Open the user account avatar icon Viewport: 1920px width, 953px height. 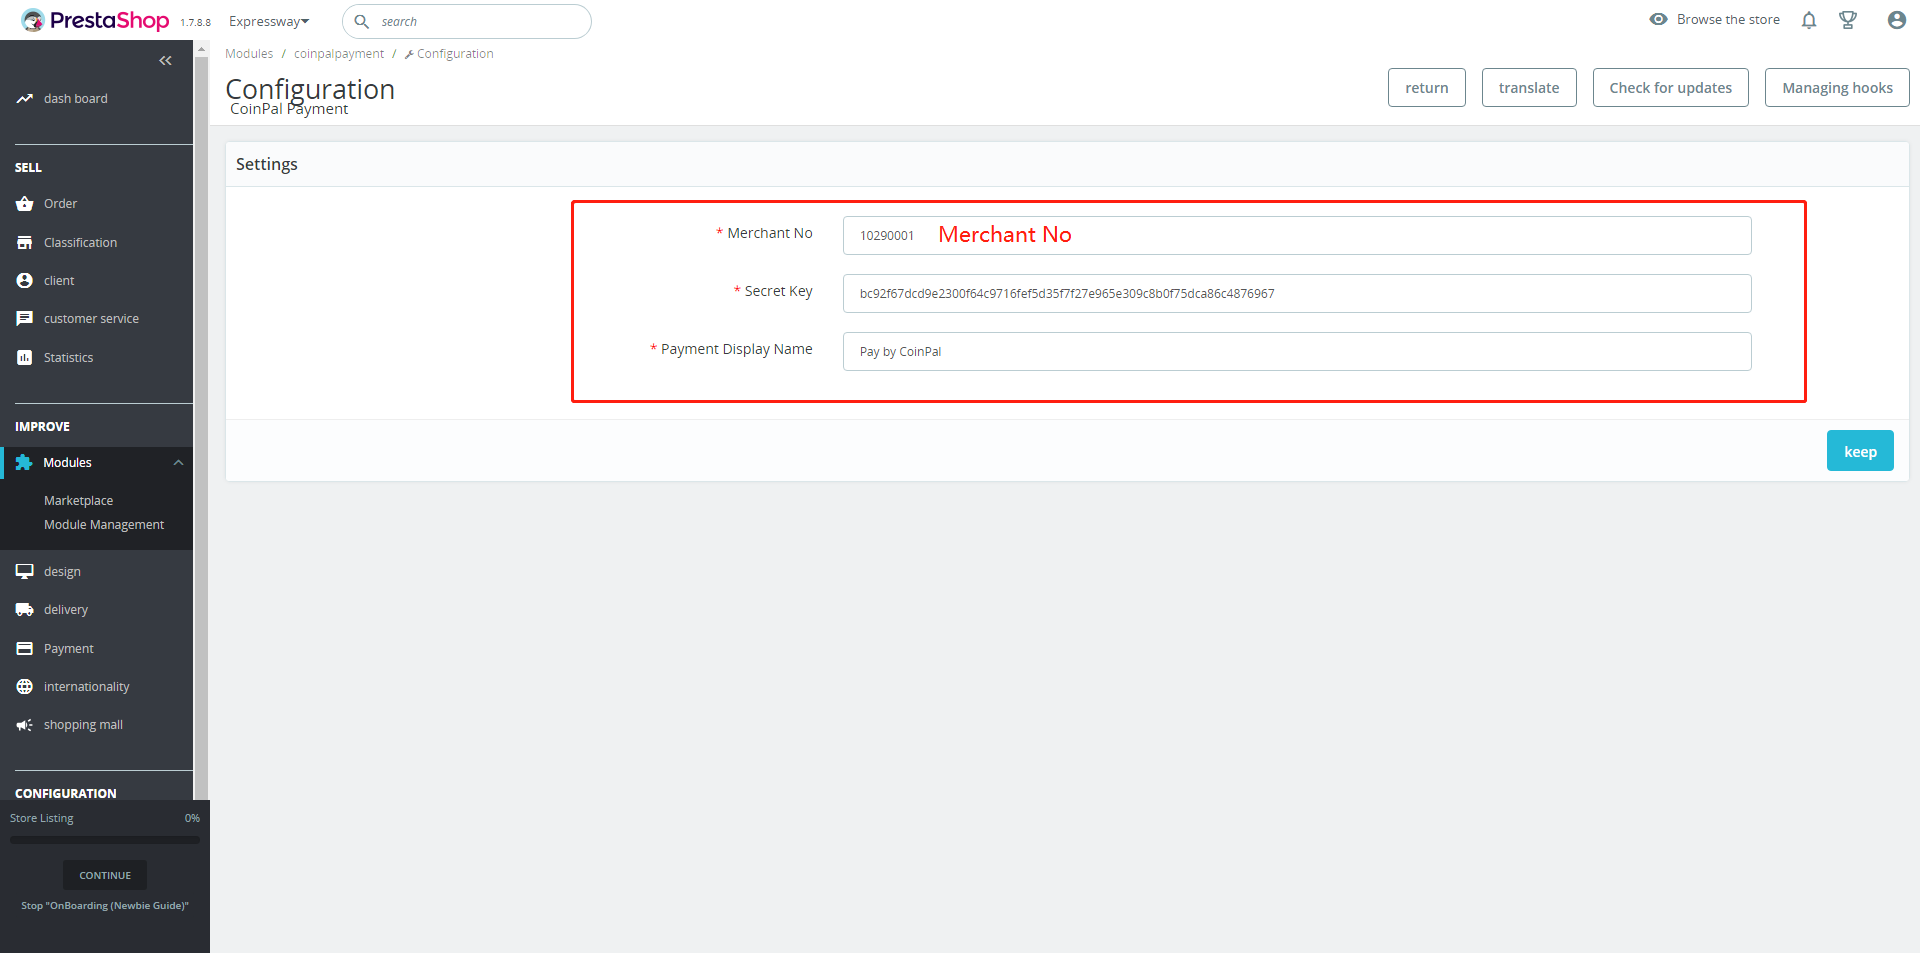[1896, 20]
